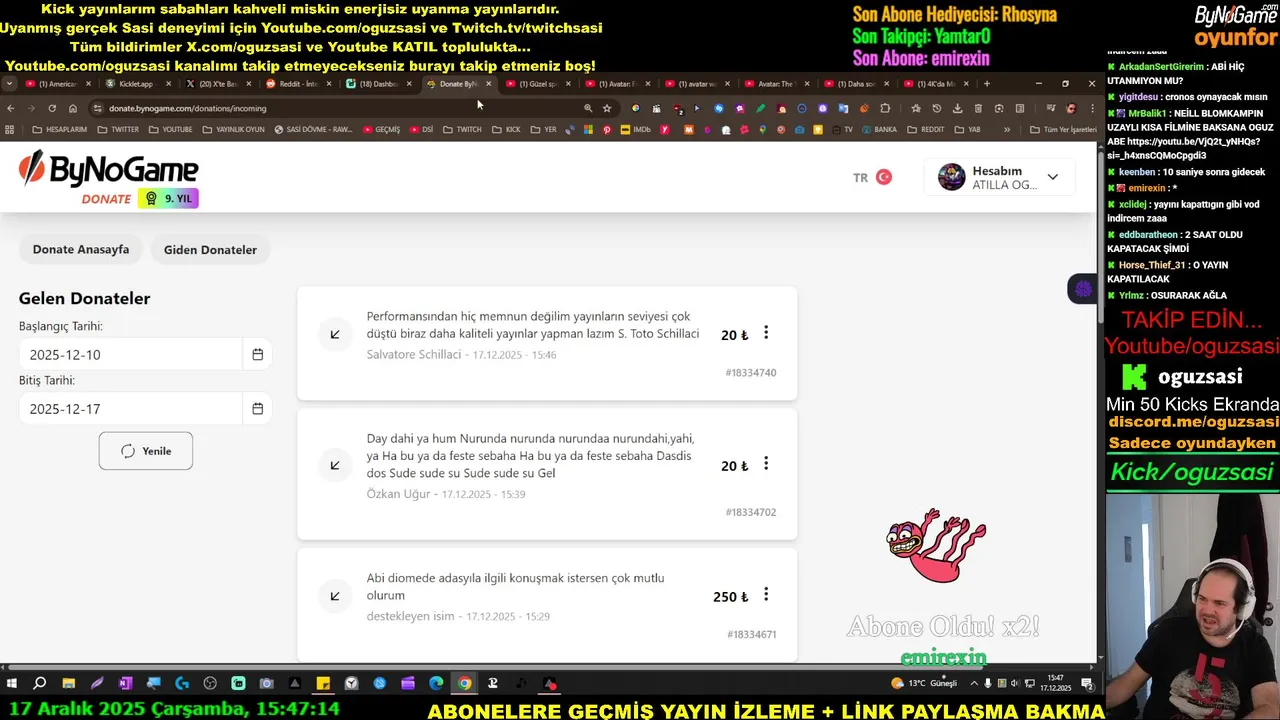Click the address bar URL donate.bynogame.com
Image resolution: width=1280 pixels, height=720 pixels.
188,108
